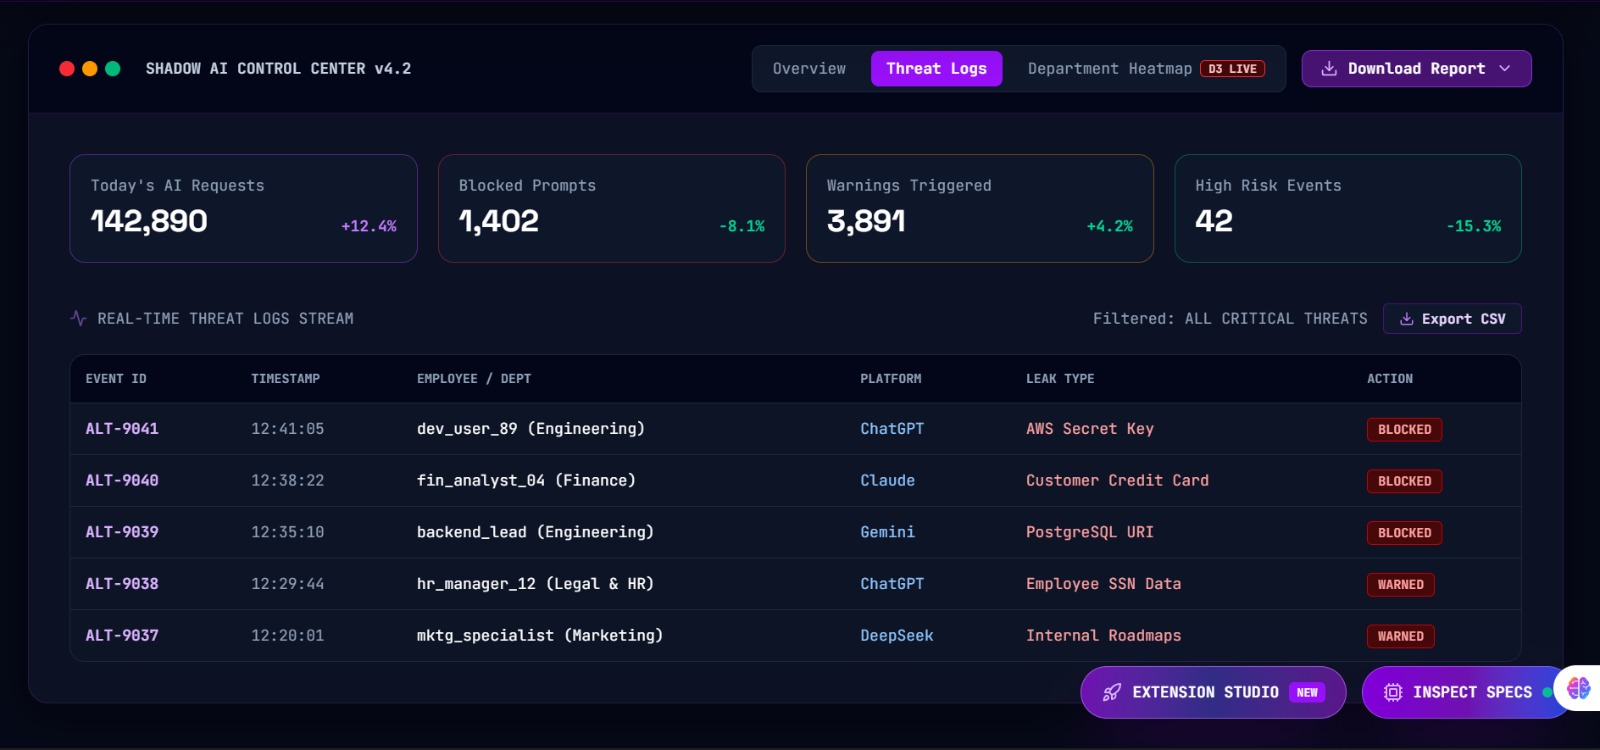Click Employee SSN Data leak type
The height and width of the screenshot is (750, 1600).
click(x=1104, y=584)
